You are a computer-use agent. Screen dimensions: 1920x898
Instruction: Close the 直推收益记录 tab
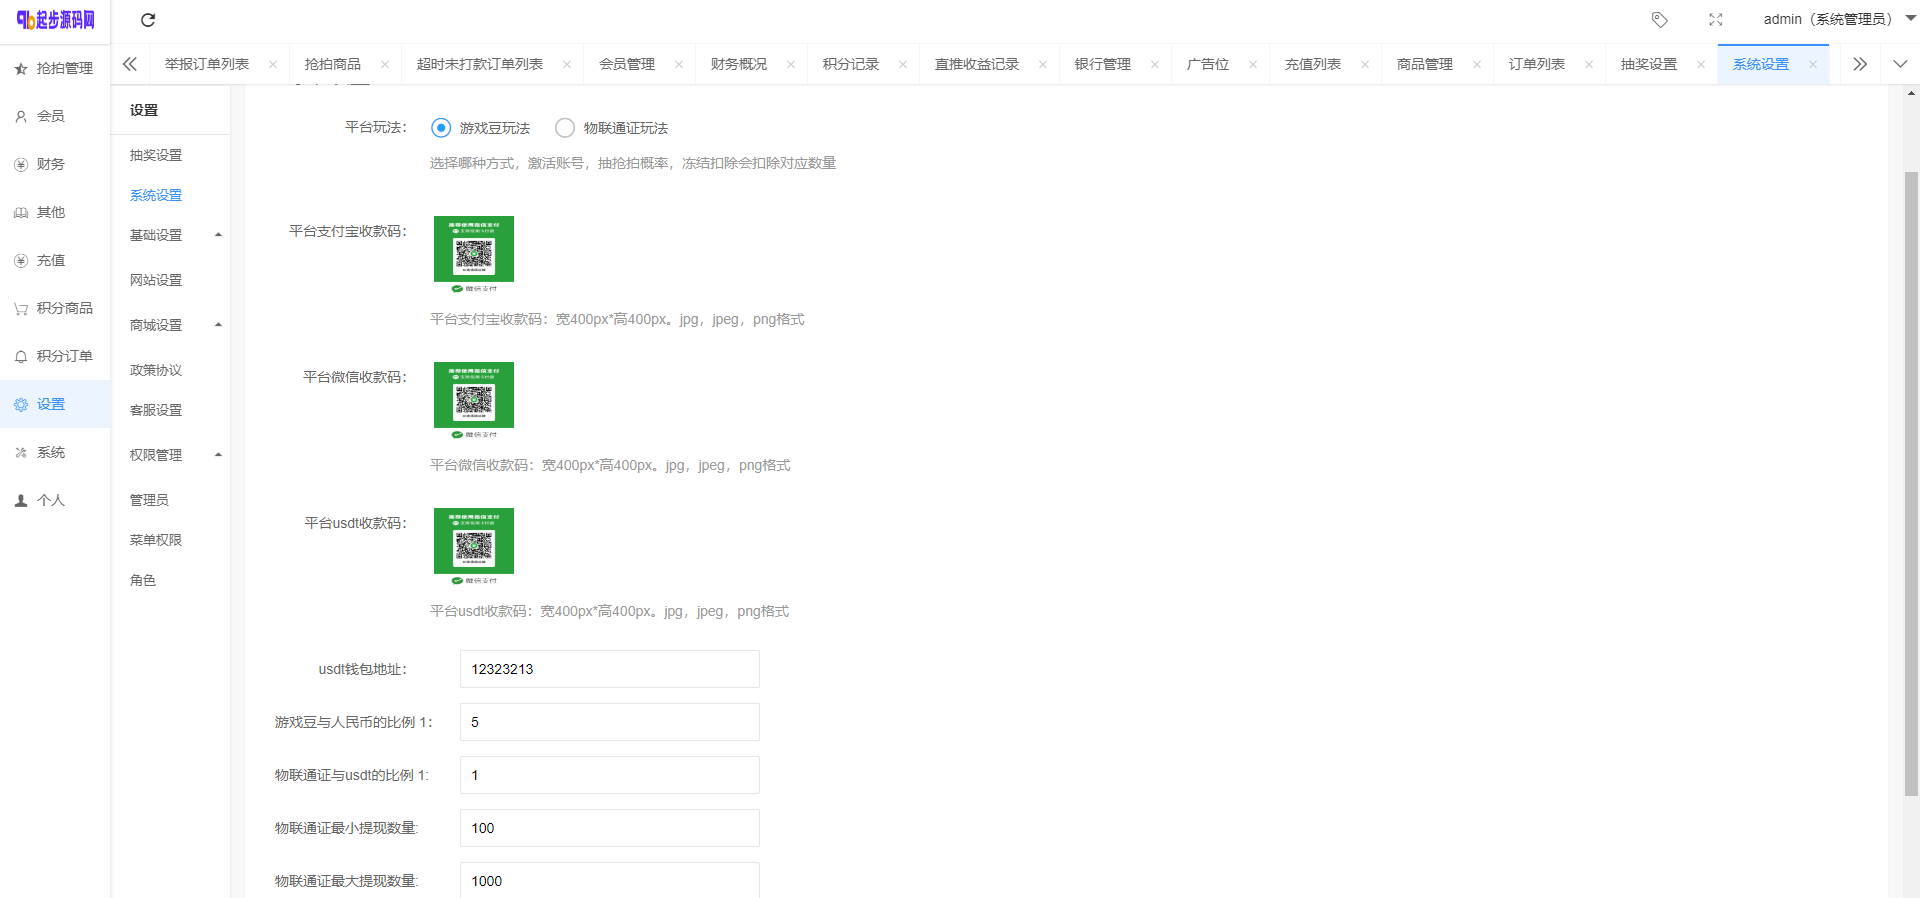(1043, 64)
